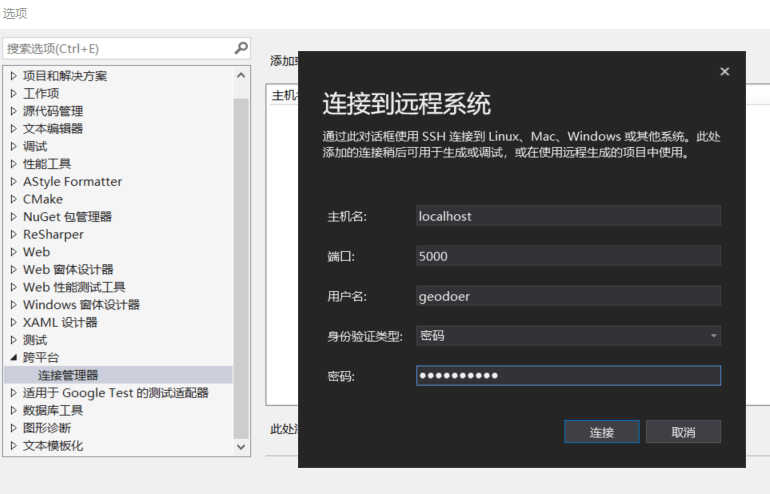The image size is (770, 494).
Task: Select XAML 设计器 item
Action: [x=60, y=322]
